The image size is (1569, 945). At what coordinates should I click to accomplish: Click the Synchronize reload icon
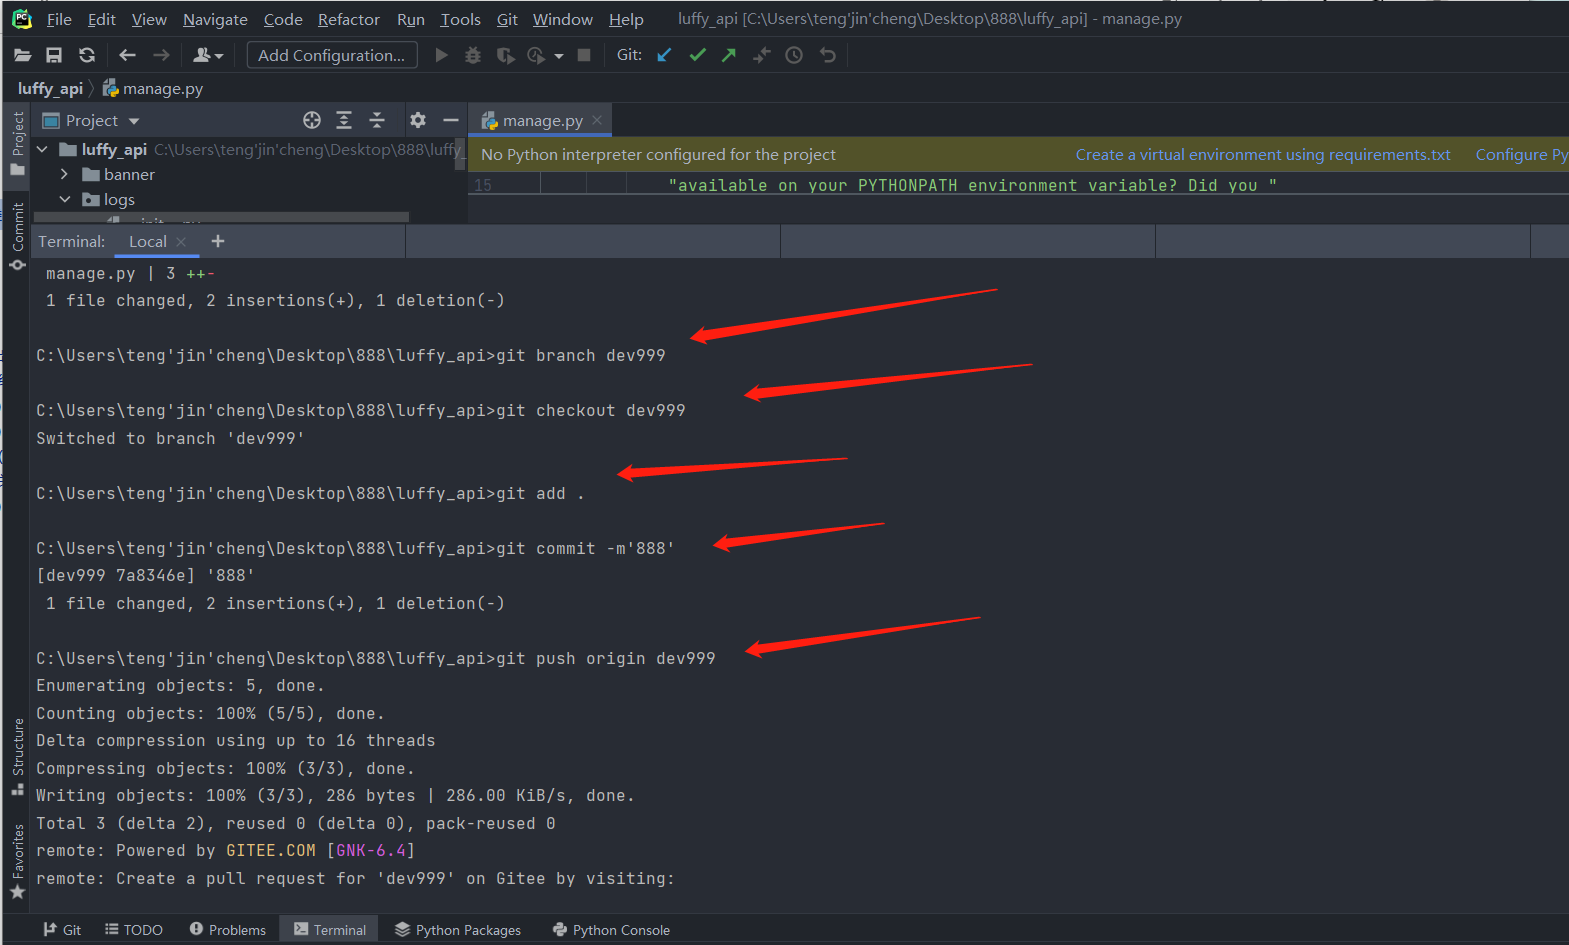tap(87, 55)
